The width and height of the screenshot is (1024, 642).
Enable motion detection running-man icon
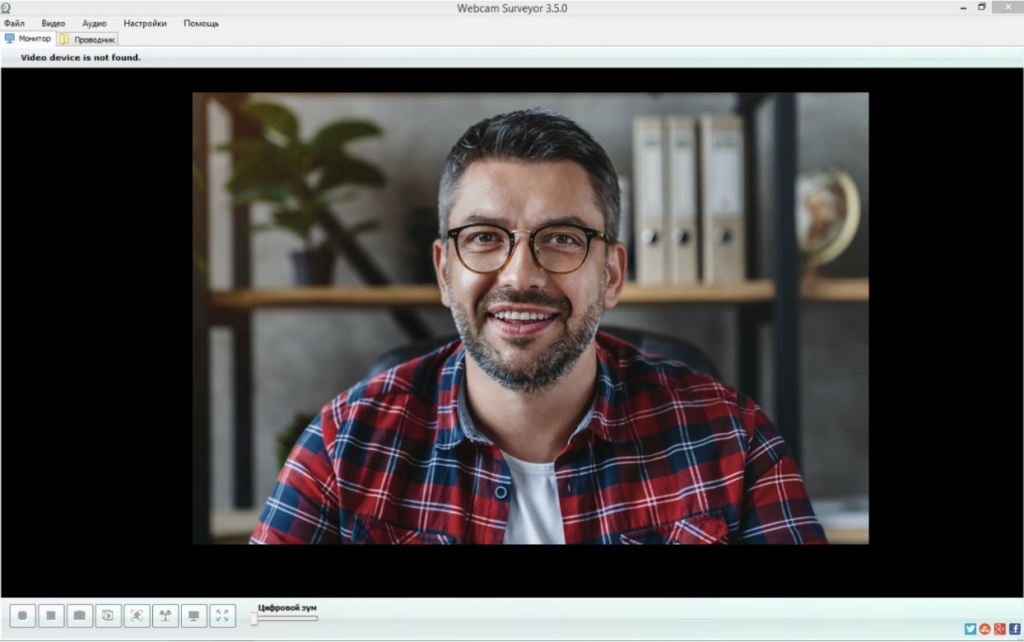point(137,616)
